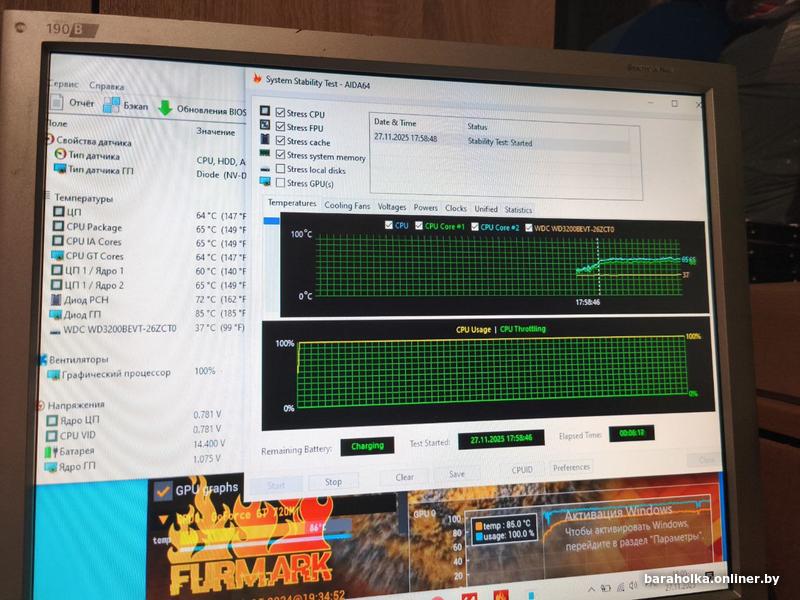800x600 pixels.
Task: Open the Voltages tab
Action: tap(392, 207)
